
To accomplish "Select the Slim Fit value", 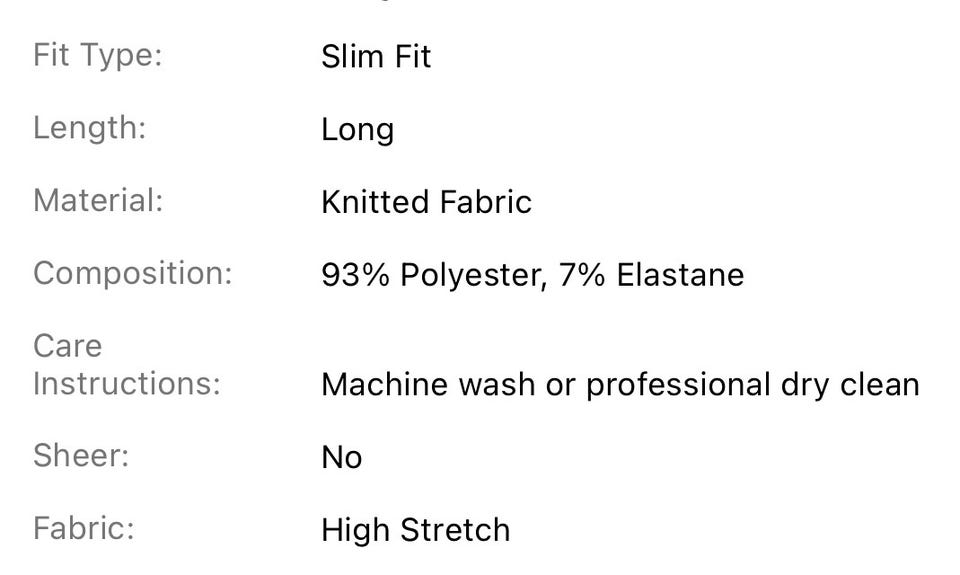I will pyautogui.click(x=377, y=57).
